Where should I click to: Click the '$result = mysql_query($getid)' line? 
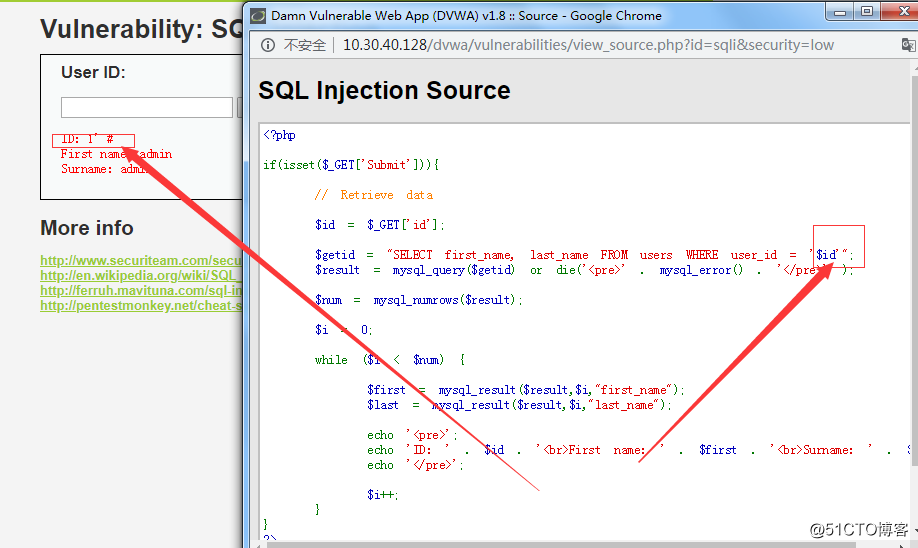584,270
